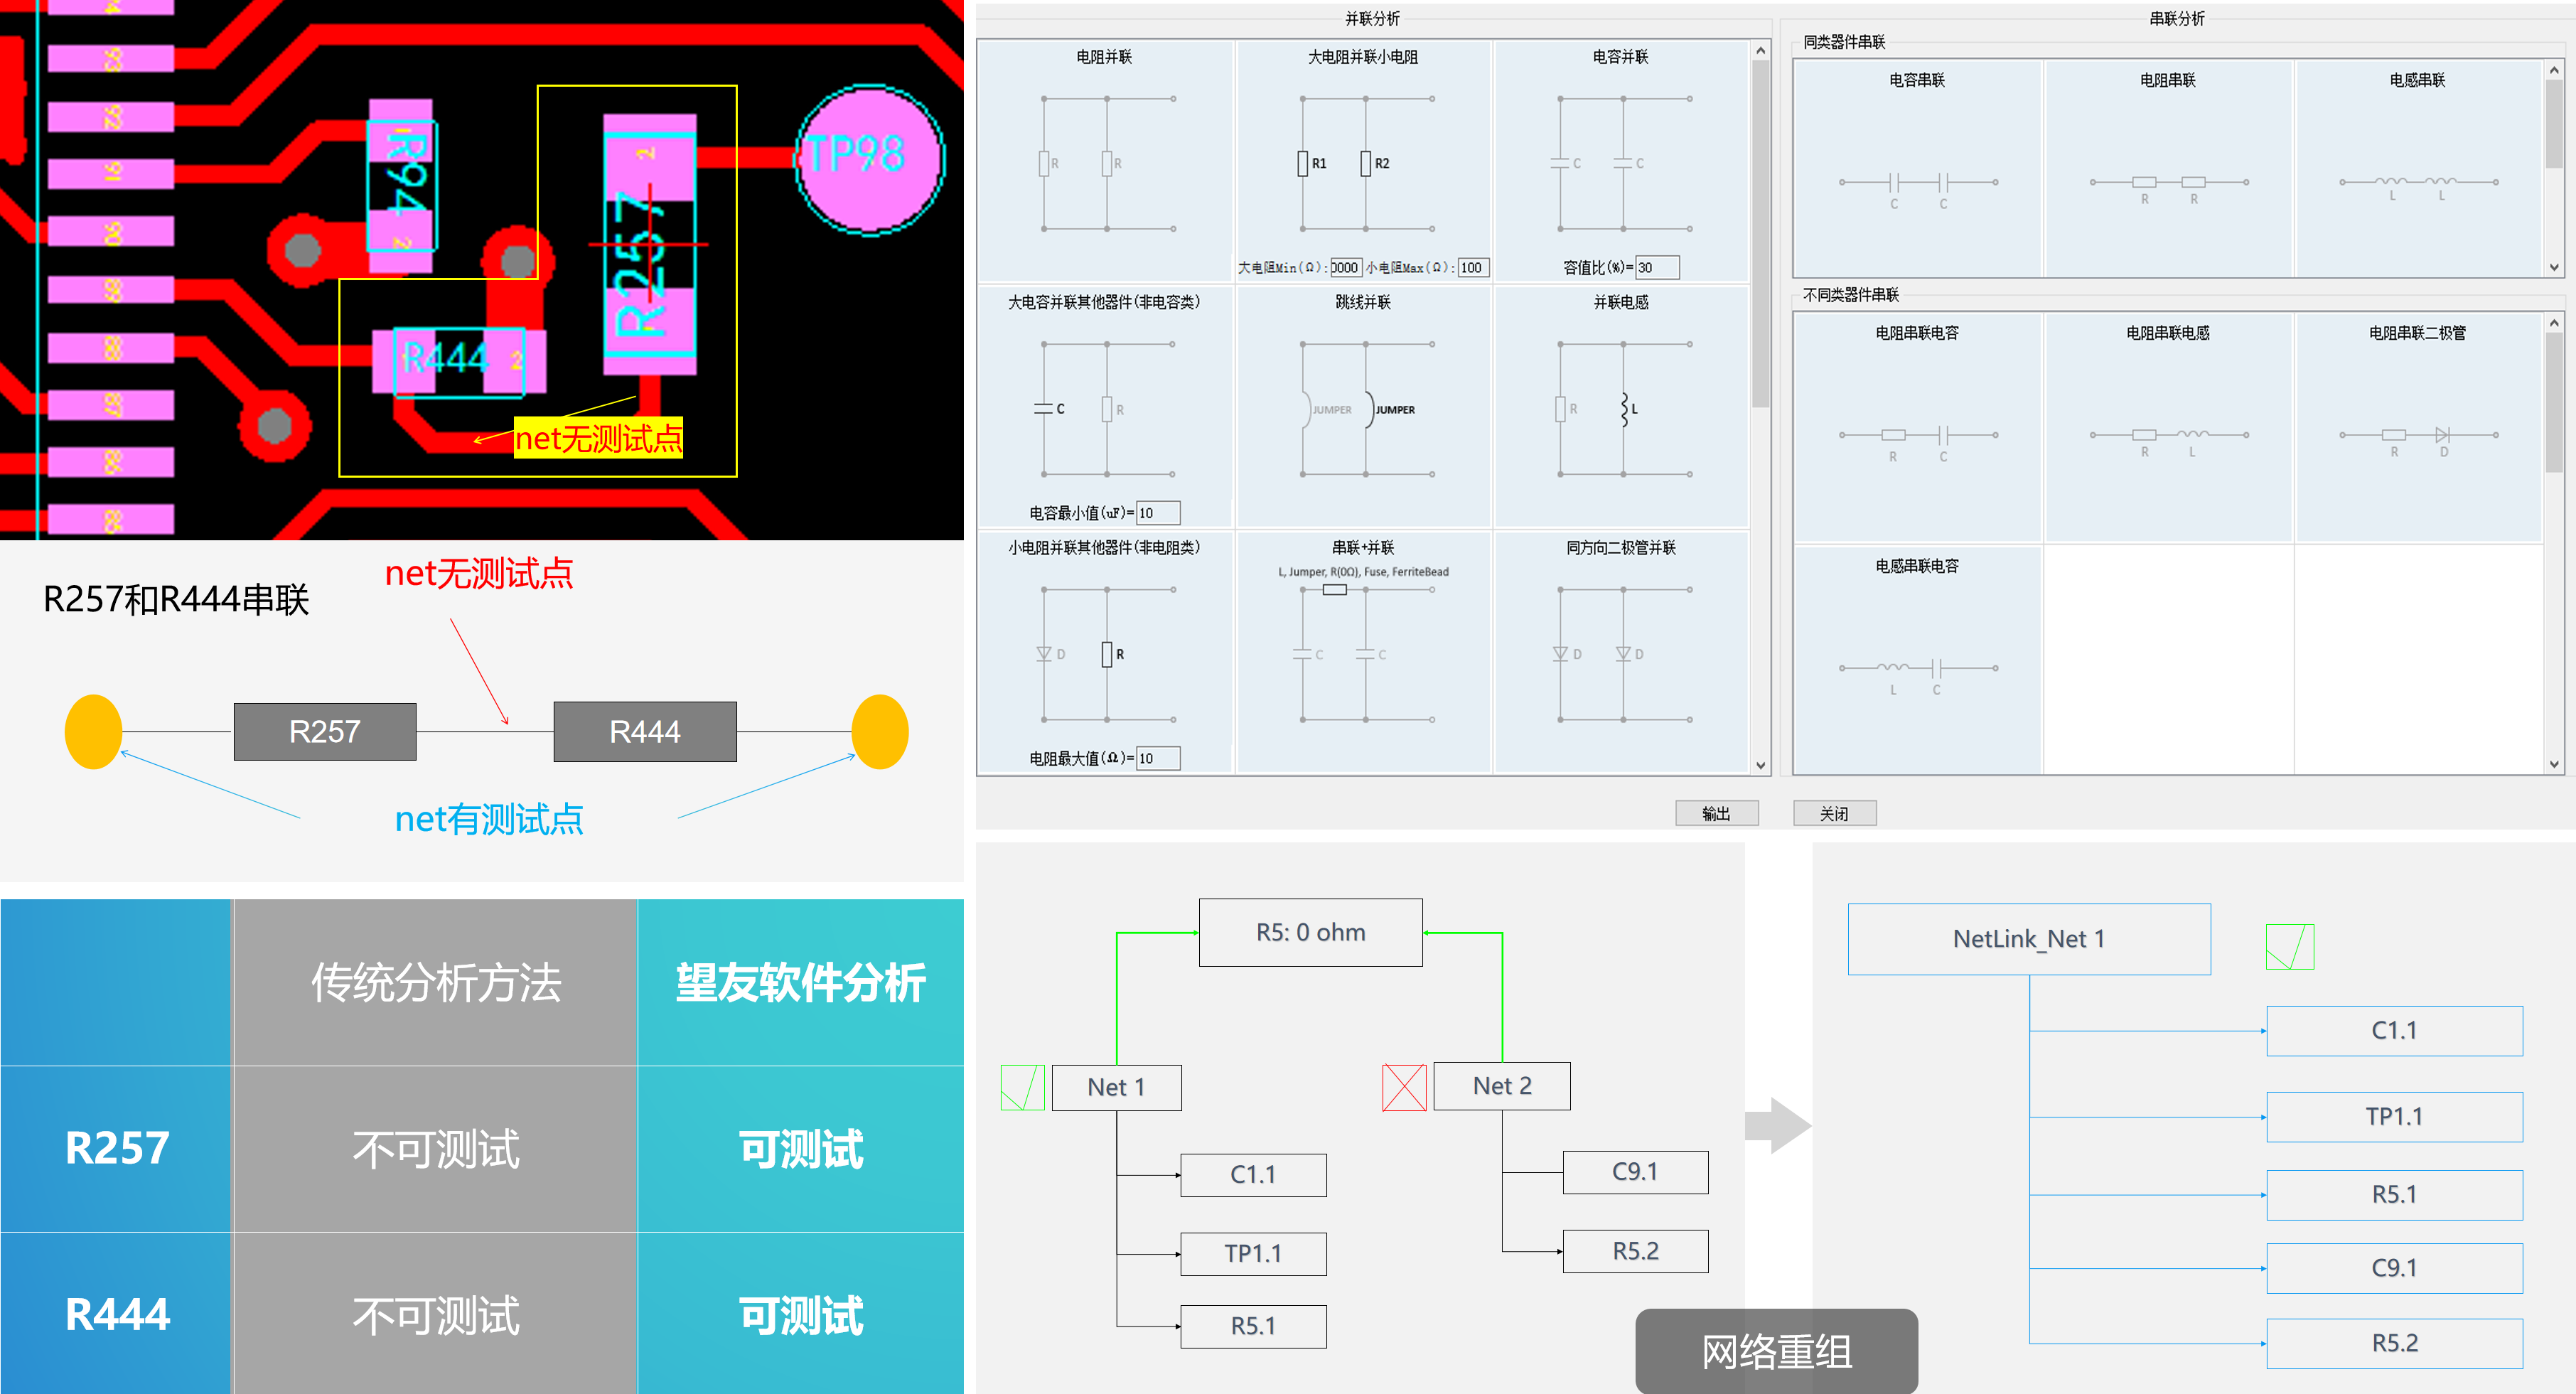Select the NetLink_Net 1 root node
This screenshot has height=1394, width=2576.
2029,939
